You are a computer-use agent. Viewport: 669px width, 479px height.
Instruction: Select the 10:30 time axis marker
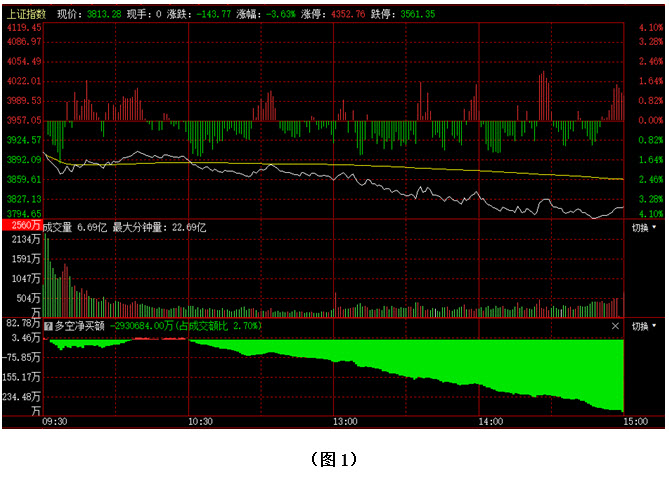click(200, 422)
